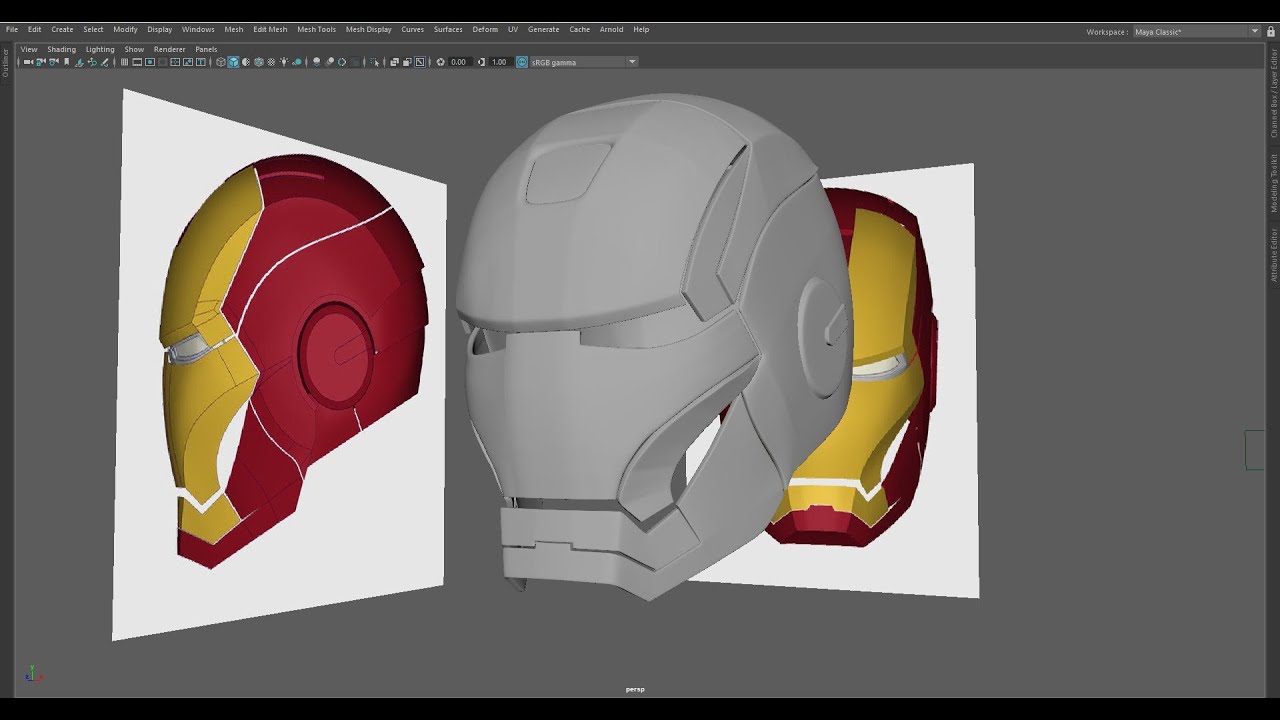
Task: Expand the Outliner side tab
Action: (x=5, y=63)
